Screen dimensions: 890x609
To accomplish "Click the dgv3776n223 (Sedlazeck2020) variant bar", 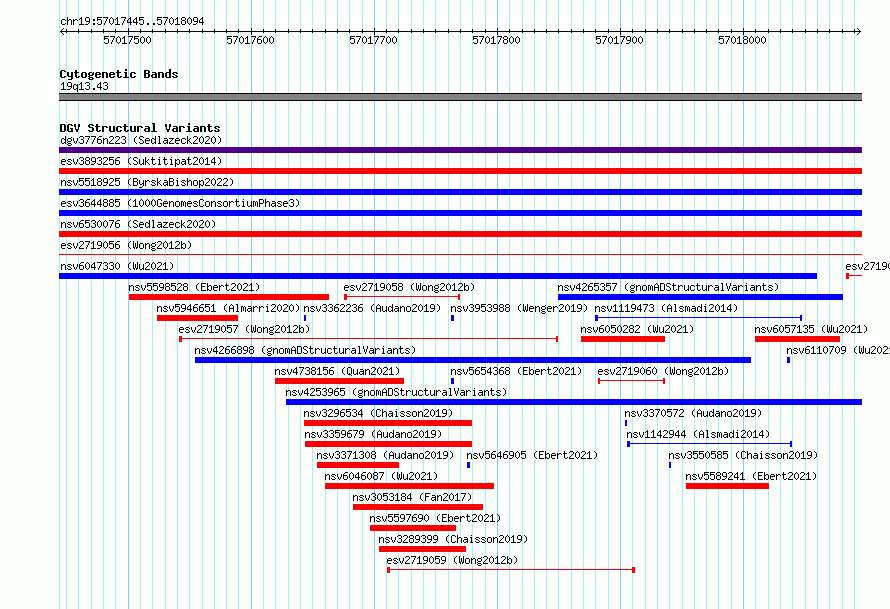I will 460,150.
